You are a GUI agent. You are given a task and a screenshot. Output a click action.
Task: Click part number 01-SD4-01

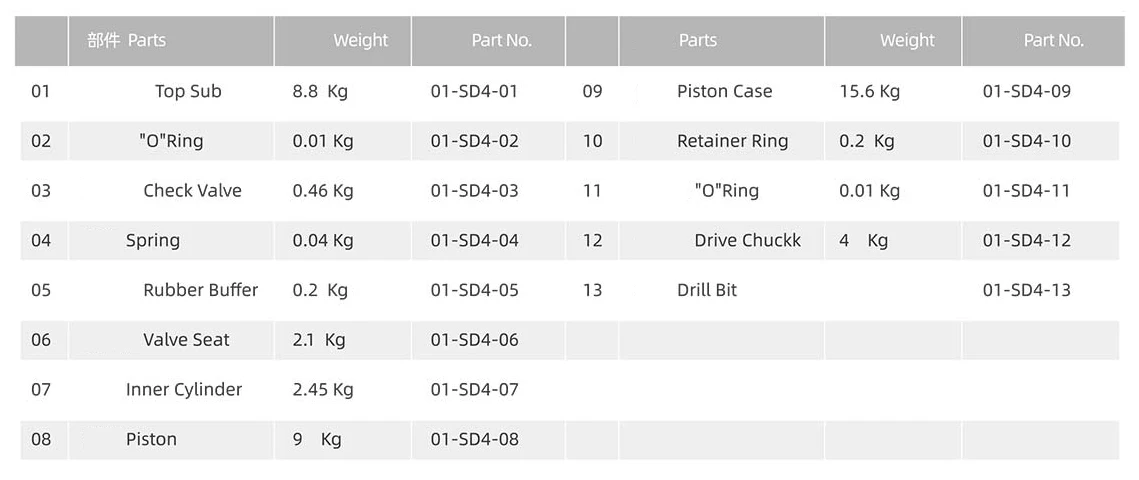[474, 91]
